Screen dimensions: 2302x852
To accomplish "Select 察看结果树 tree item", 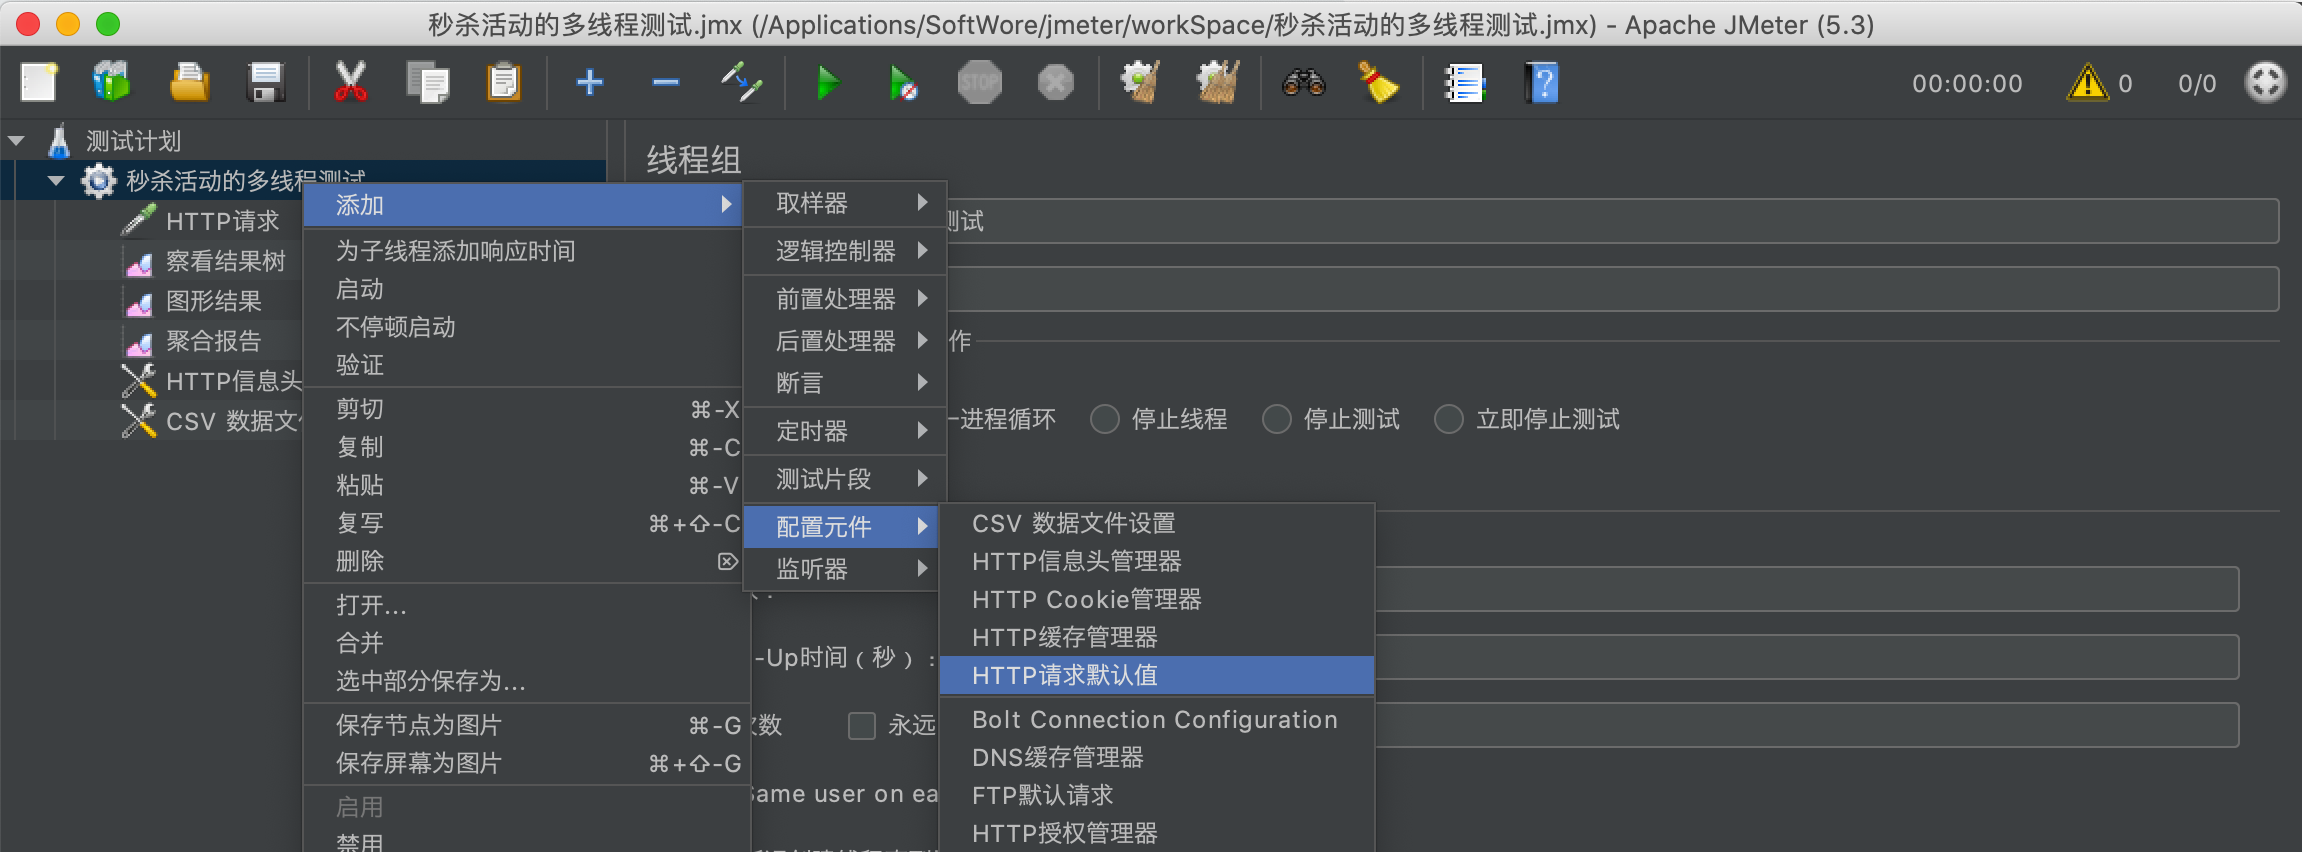I will (225, 261).
